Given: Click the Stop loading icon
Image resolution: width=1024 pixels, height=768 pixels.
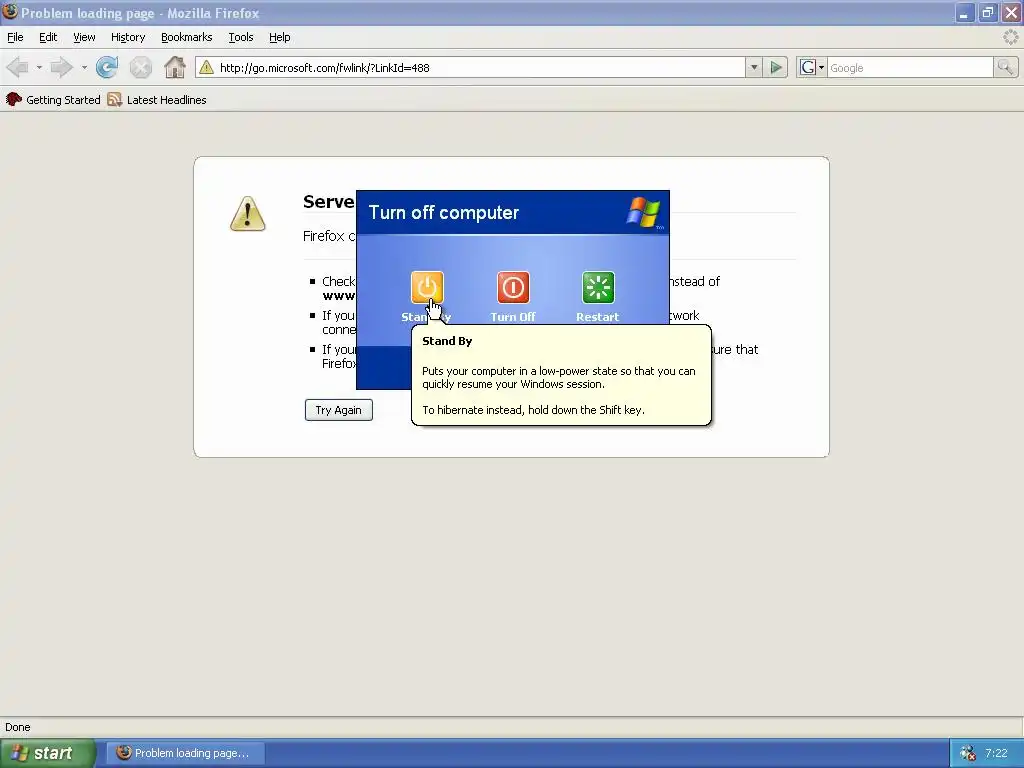Looking at the screenshot, I should (x=140, y=67).
